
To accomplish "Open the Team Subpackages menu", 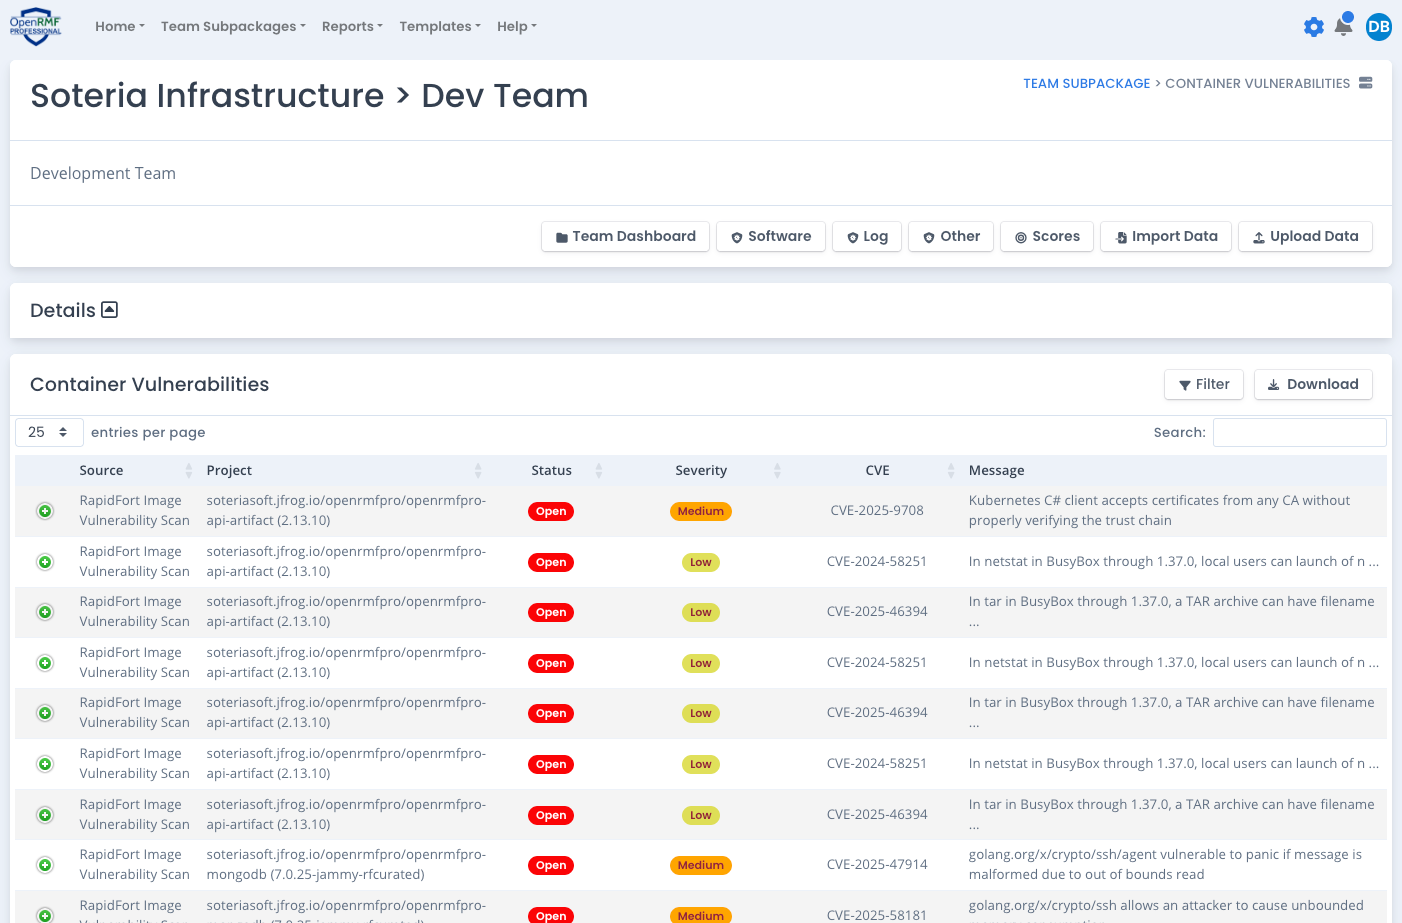I will (x=233, y=26).
